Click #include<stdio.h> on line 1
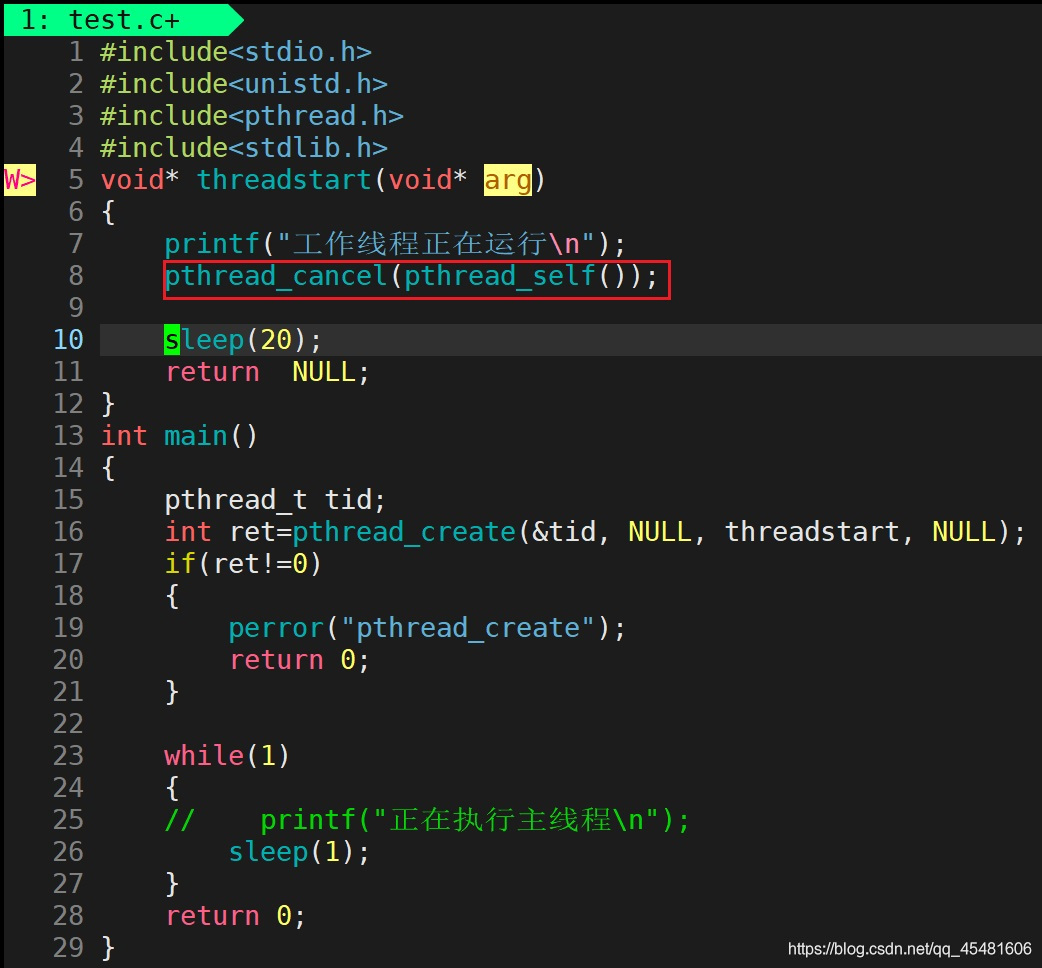The width and height of the screenshot is (1042, 968). pyautogui.click(x=236, y=52)
